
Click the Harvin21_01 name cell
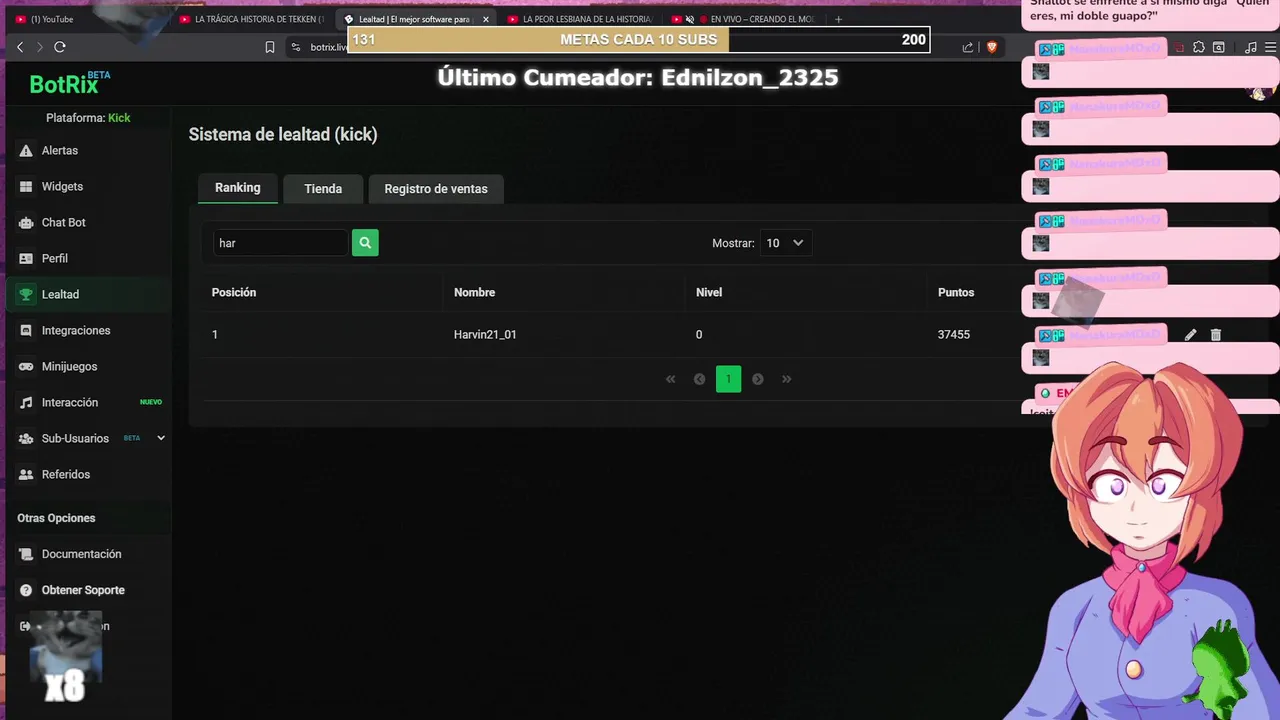coord(485,335)
